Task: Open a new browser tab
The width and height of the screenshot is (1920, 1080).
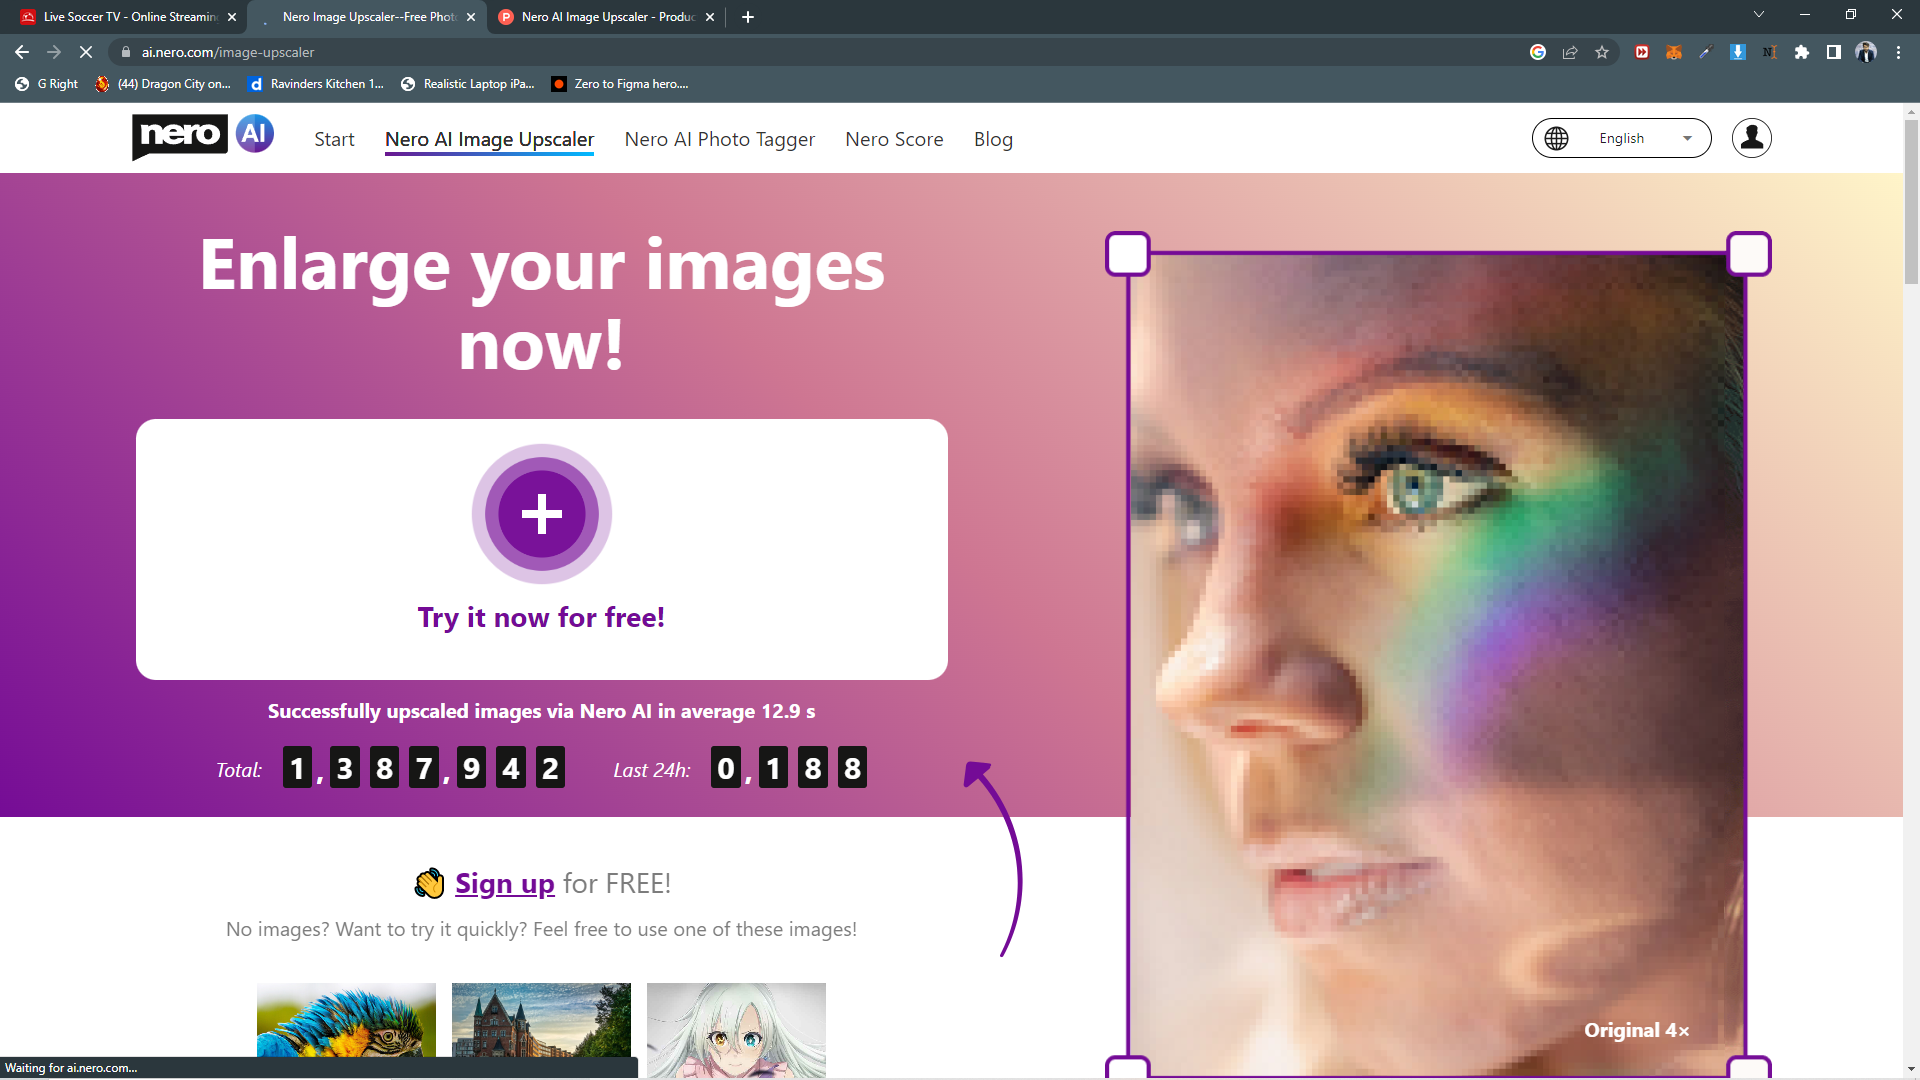Action: (748, 17)
